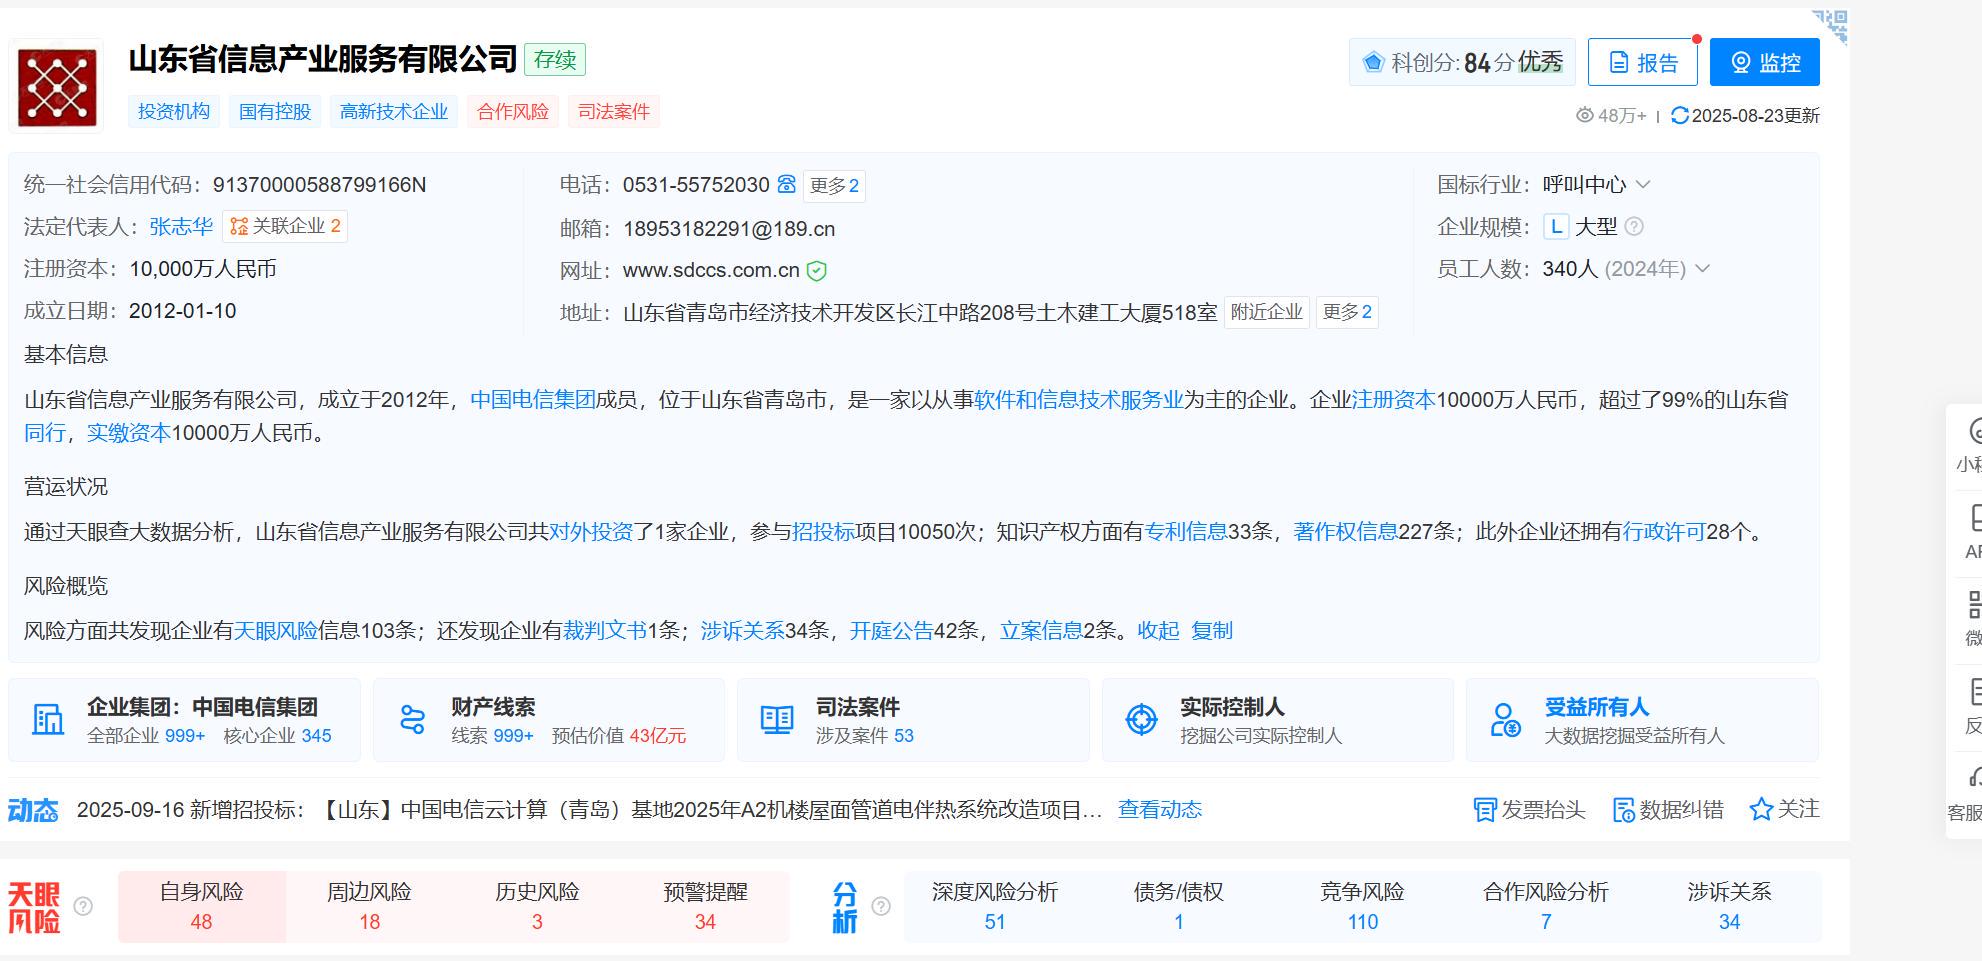Click the 监控 monitor button
1982x961 pixels.
pyautogui.click(x=1764, y=62)
